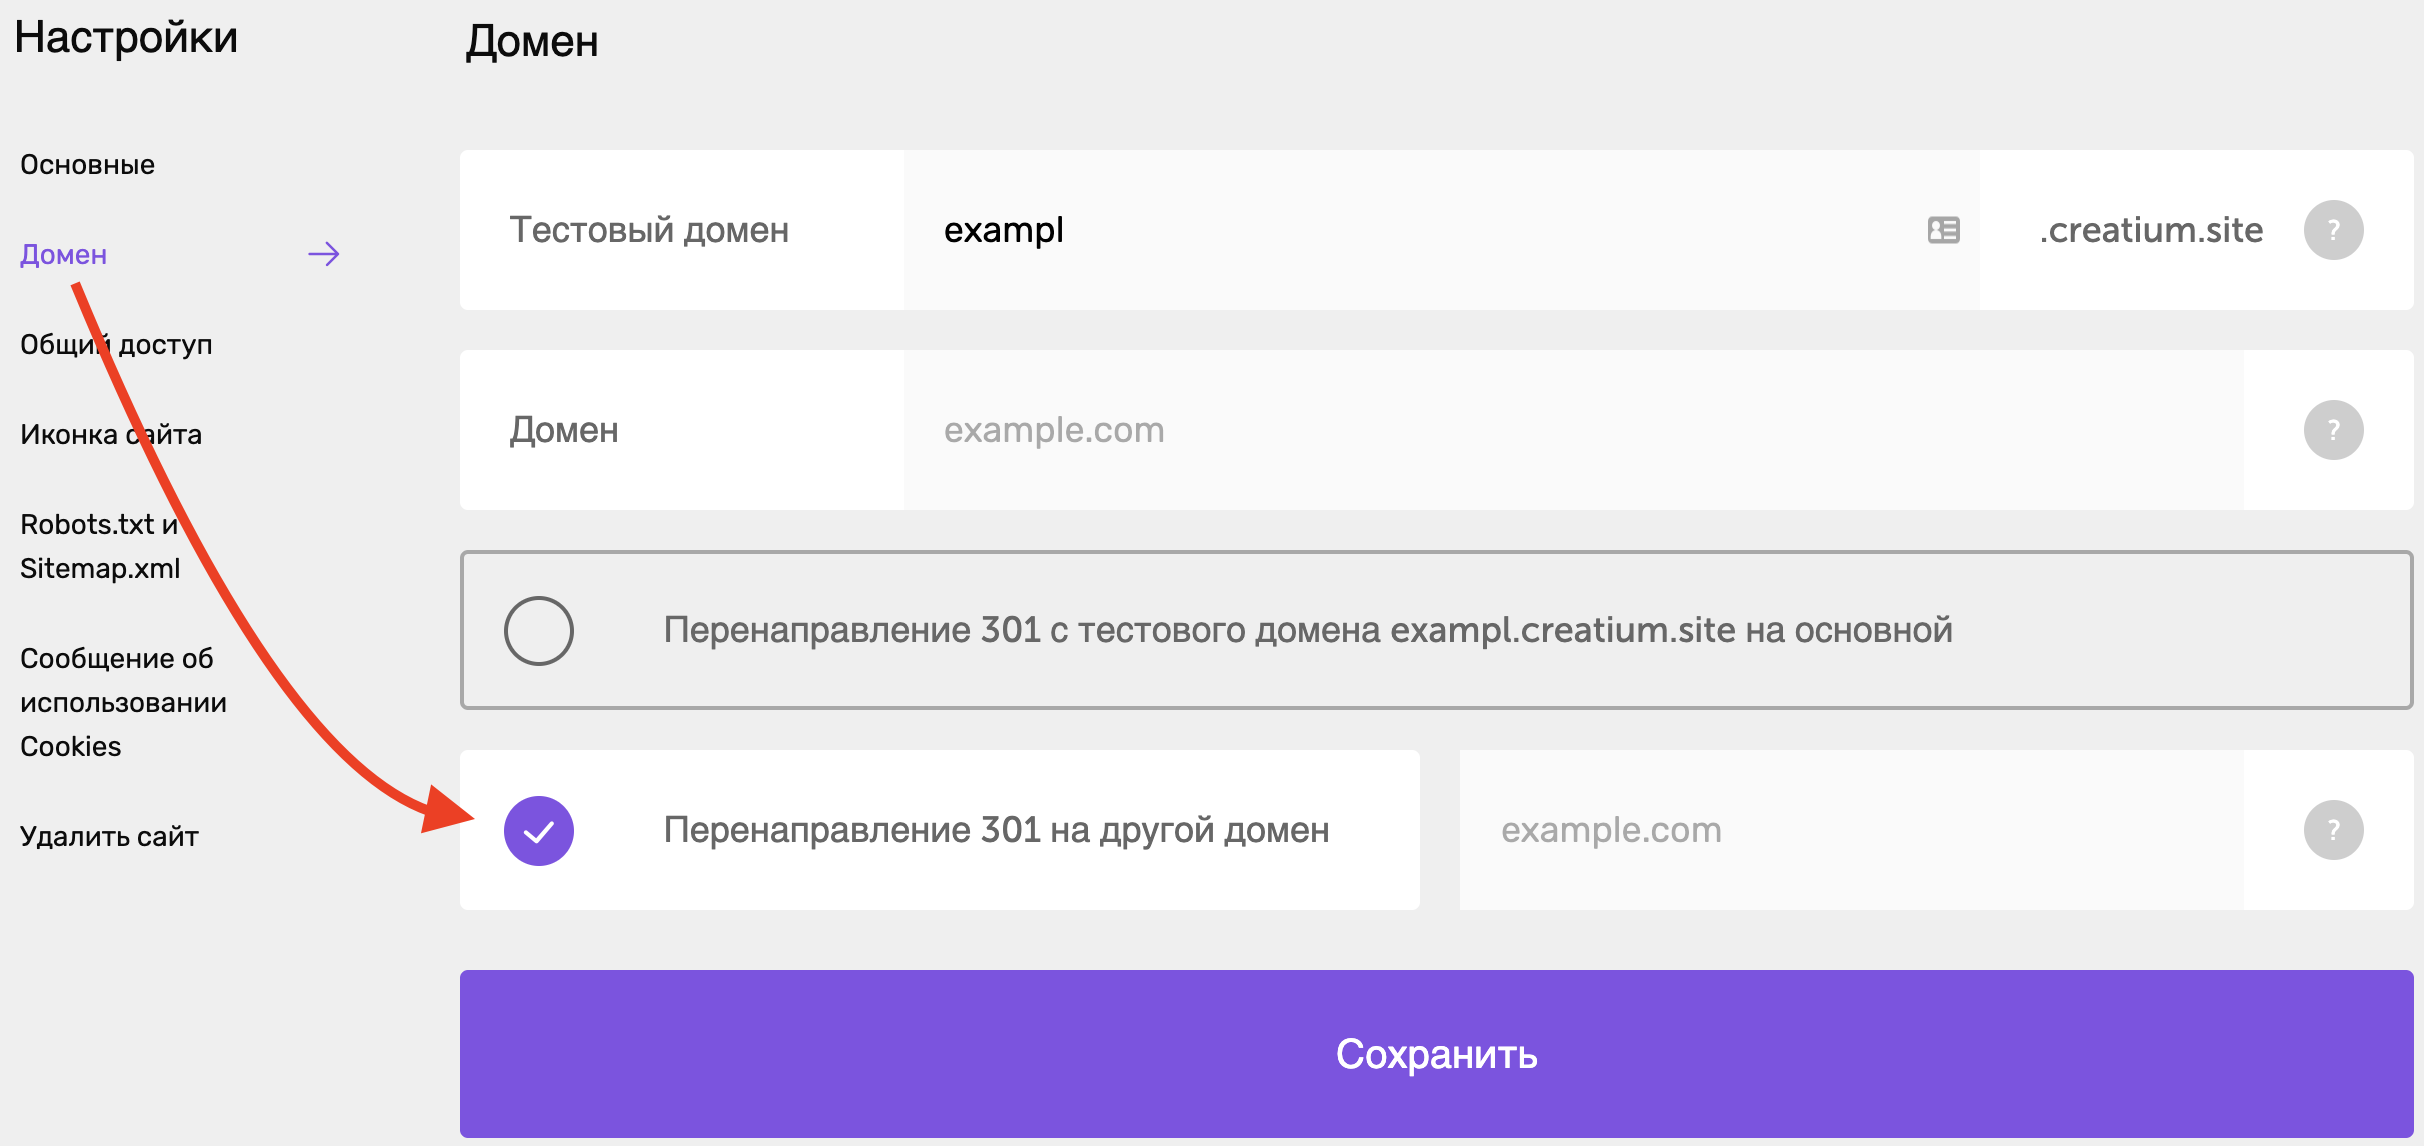Focus the Домен input field
Viewport: 2424px width, 1146px height.
[1573, 430]
